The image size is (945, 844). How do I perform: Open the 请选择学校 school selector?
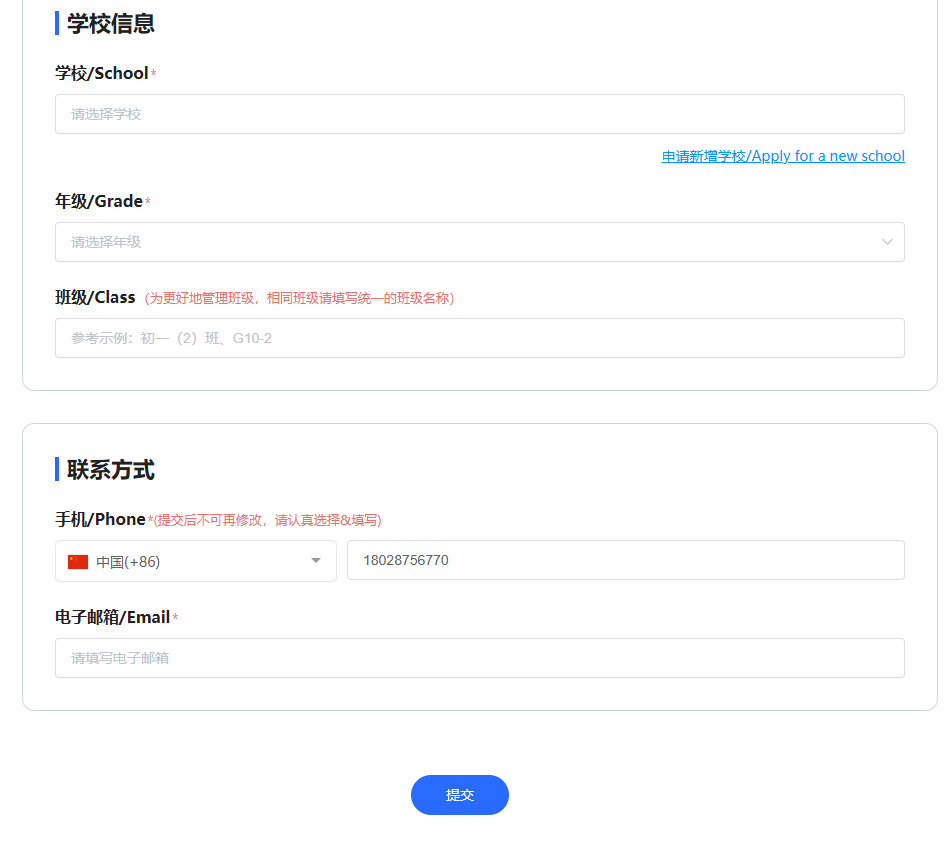(479, 114)
